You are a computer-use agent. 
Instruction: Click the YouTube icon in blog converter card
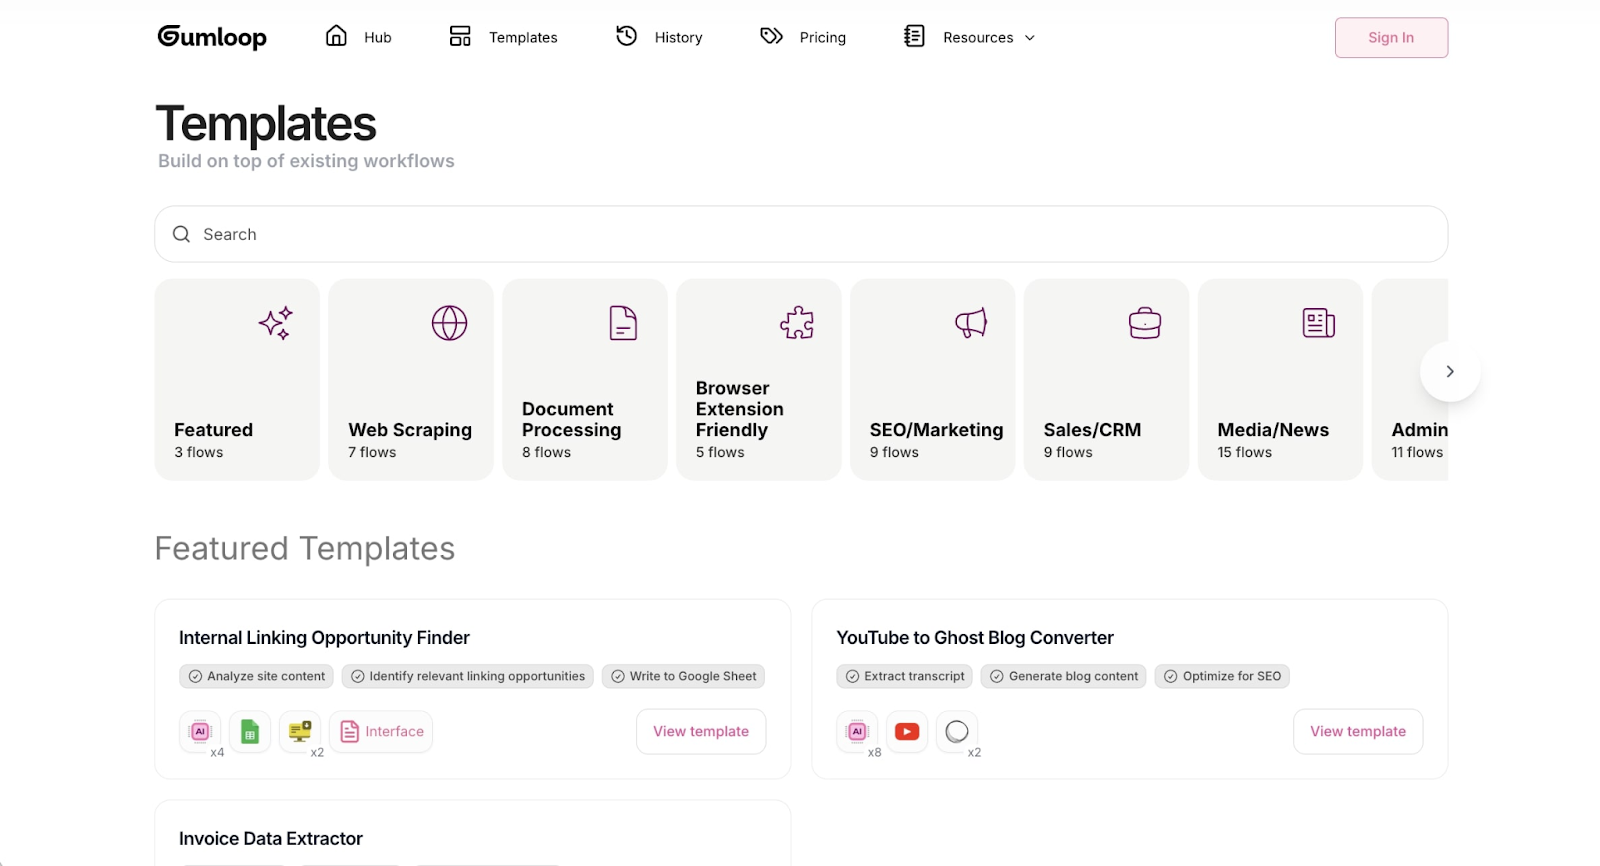coord(907,732)
